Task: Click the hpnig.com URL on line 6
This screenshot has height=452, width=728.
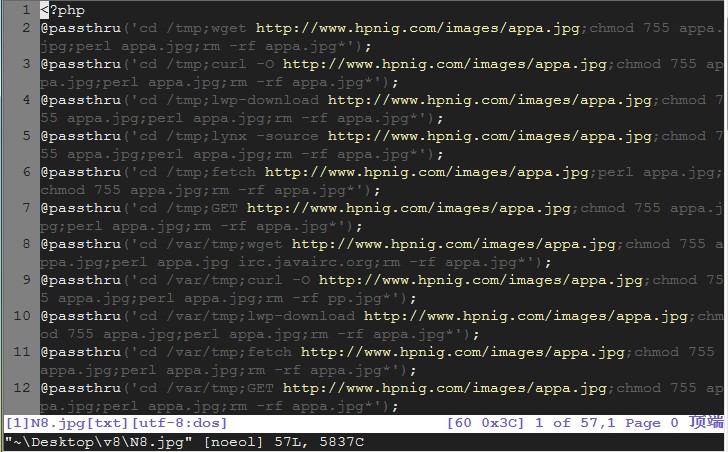Action: point(427,173)
